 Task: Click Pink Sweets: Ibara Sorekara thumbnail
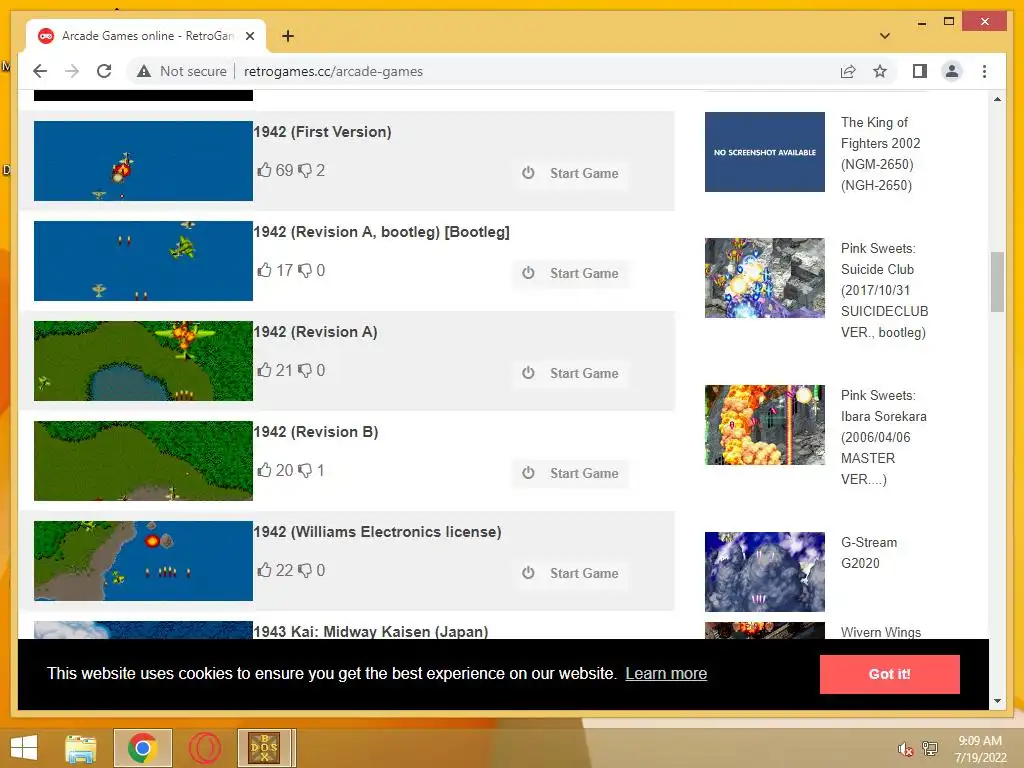click(765, 424)
